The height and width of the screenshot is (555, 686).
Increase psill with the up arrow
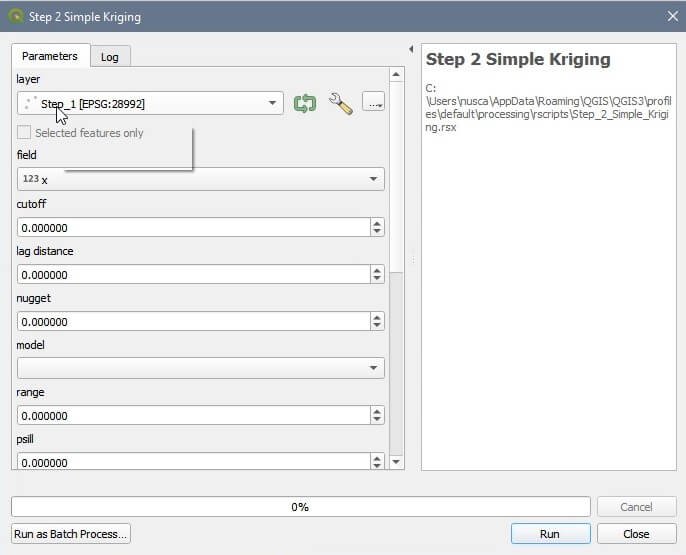pos(377,458)
